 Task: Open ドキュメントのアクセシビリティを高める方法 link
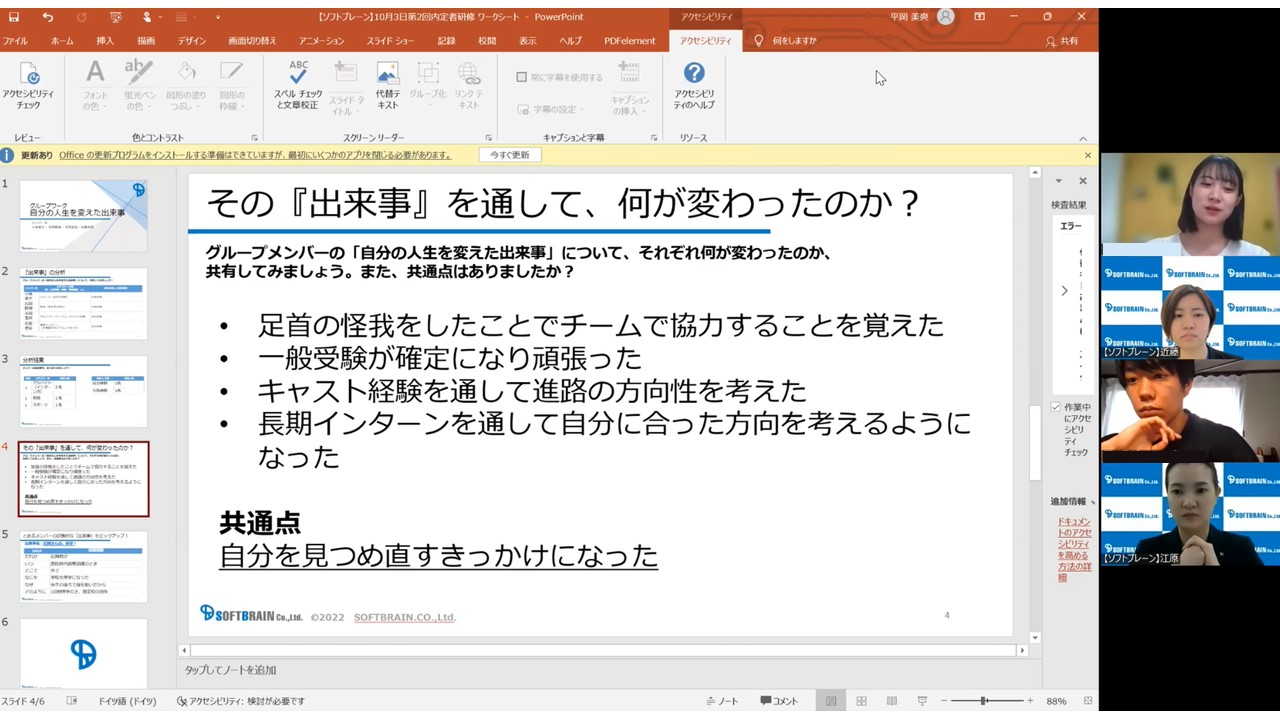click(x=1074, y=549)
